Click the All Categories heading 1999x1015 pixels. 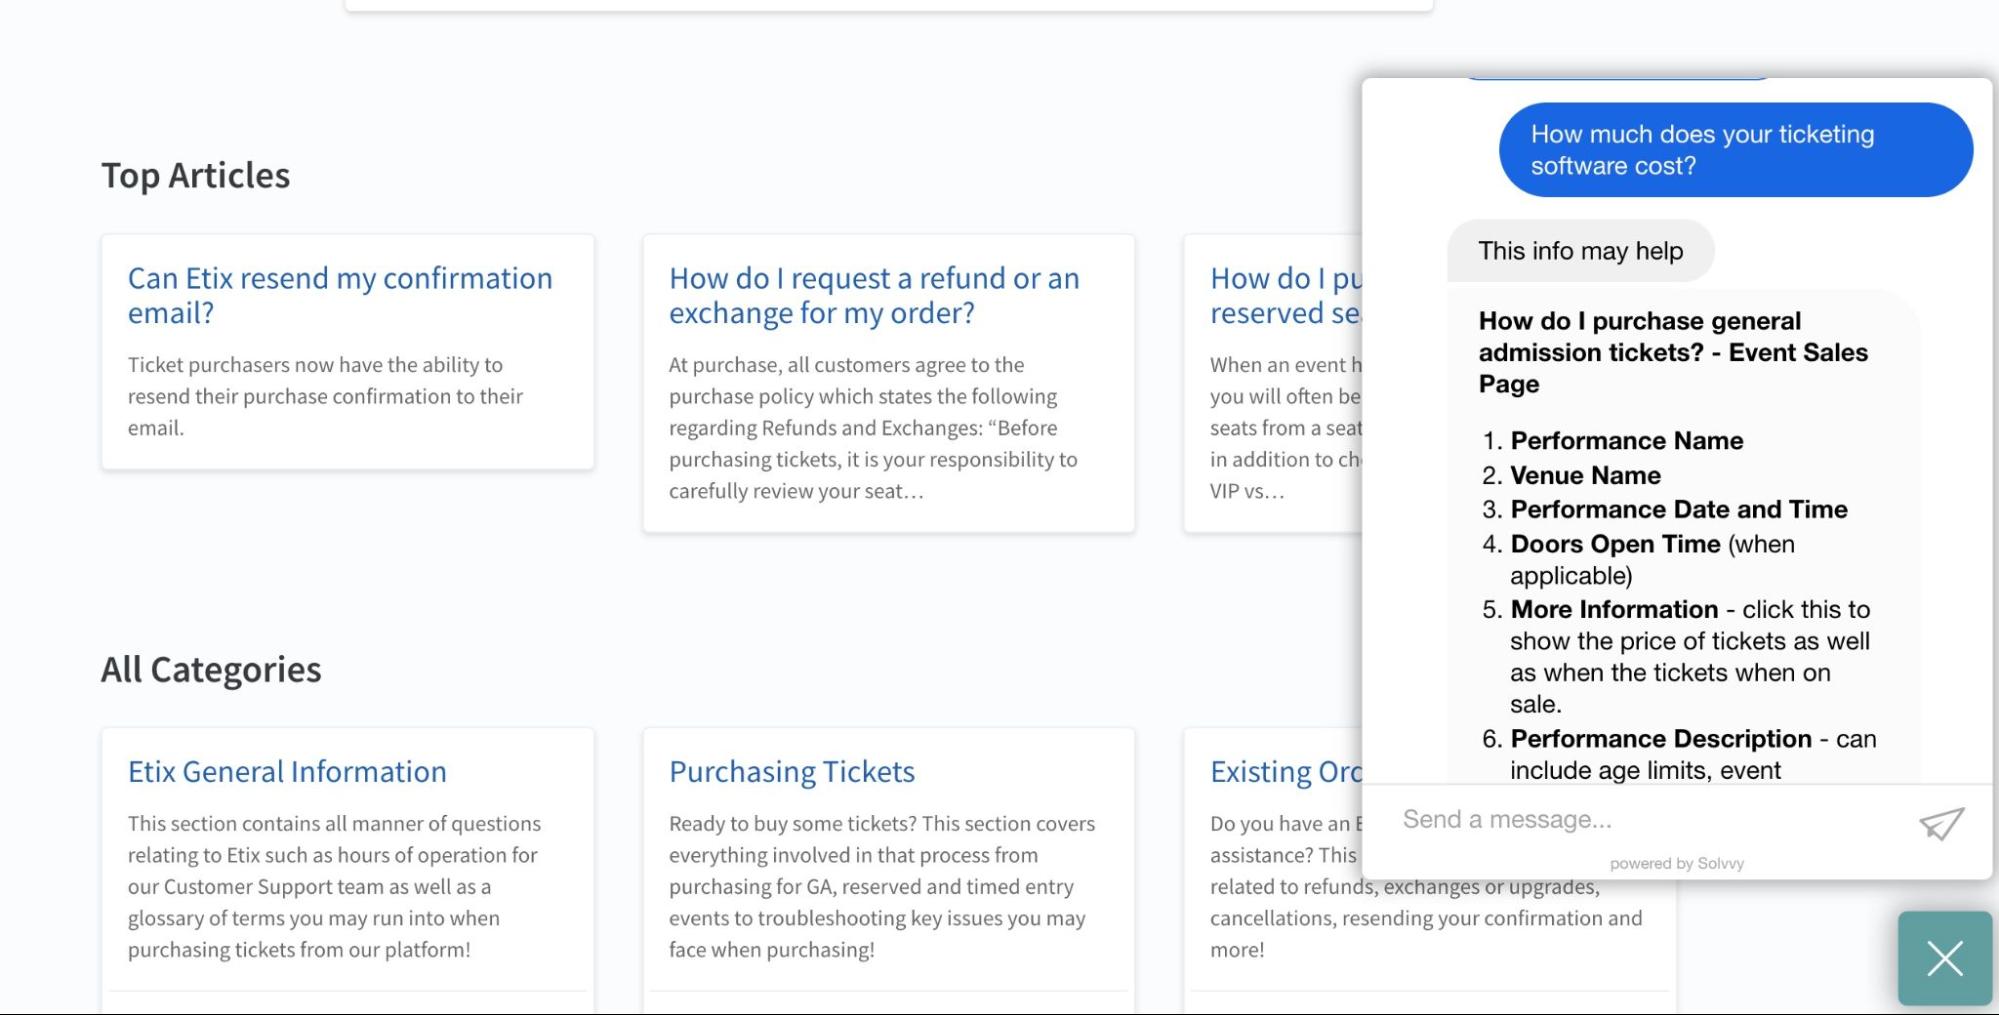[x=210, y=669]
